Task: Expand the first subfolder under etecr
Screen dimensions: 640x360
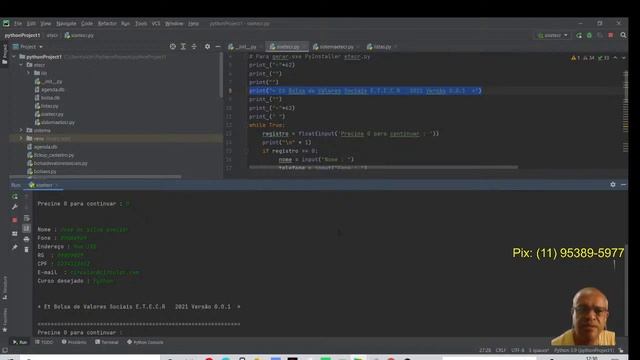Action: click(29, 73)
